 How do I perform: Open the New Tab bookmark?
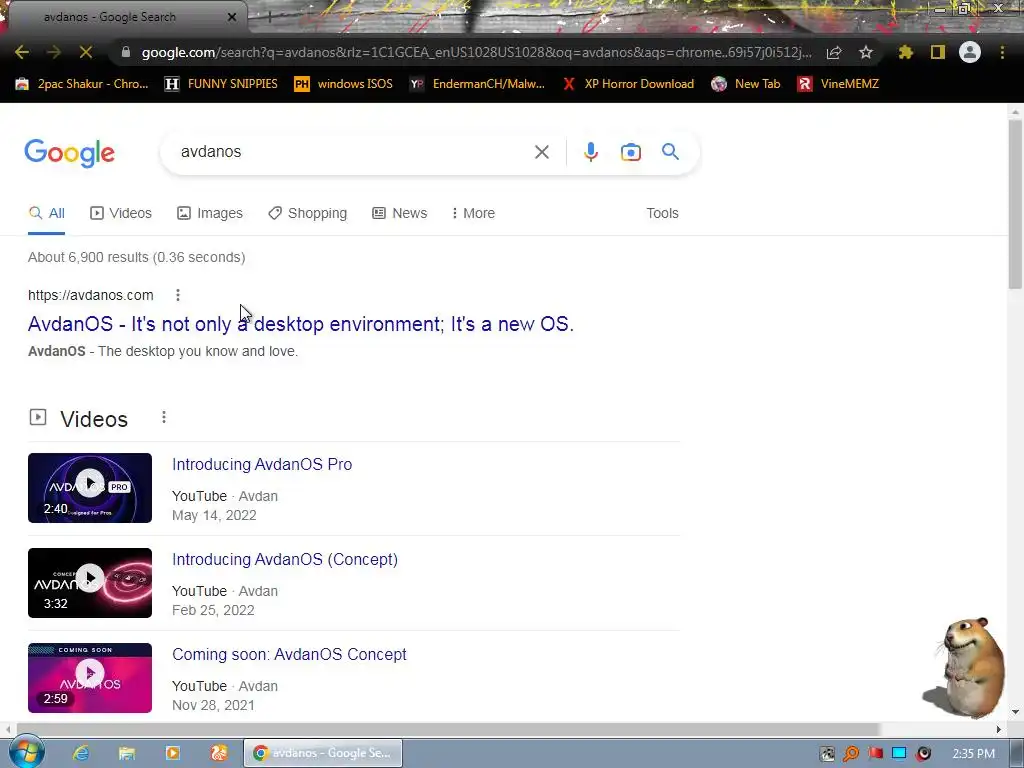pos(745,84)
